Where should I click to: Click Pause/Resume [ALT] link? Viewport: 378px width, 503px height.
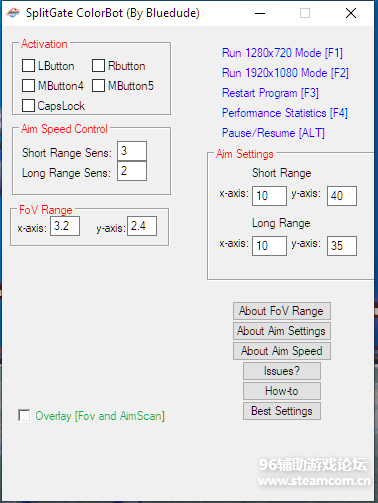pyautogui.click(x=273, y=133)
